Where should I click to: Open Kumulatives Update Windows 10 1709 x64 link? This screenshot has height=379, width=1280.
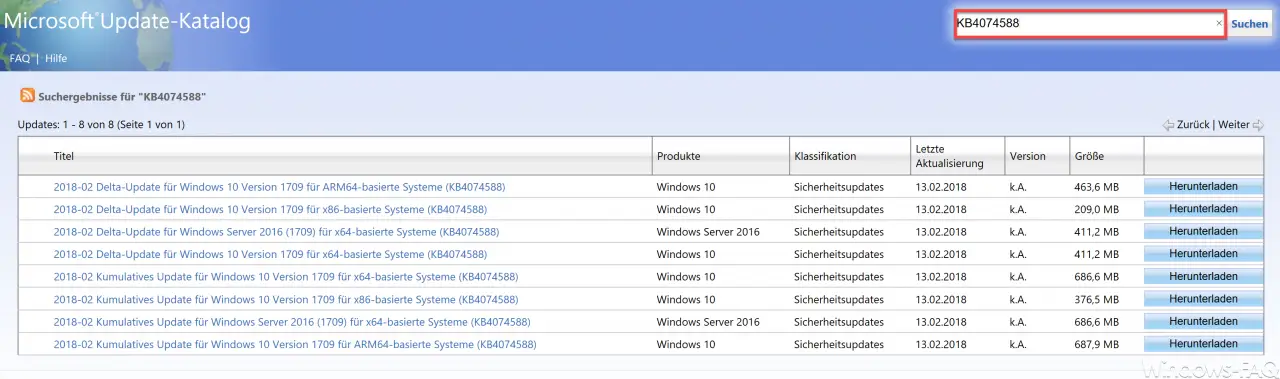[x=286, y=276]
